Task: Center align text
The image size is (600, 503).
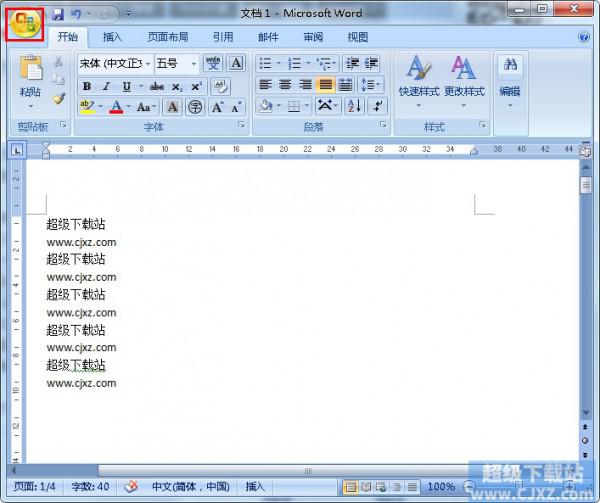Action: [x=285, y=85]
